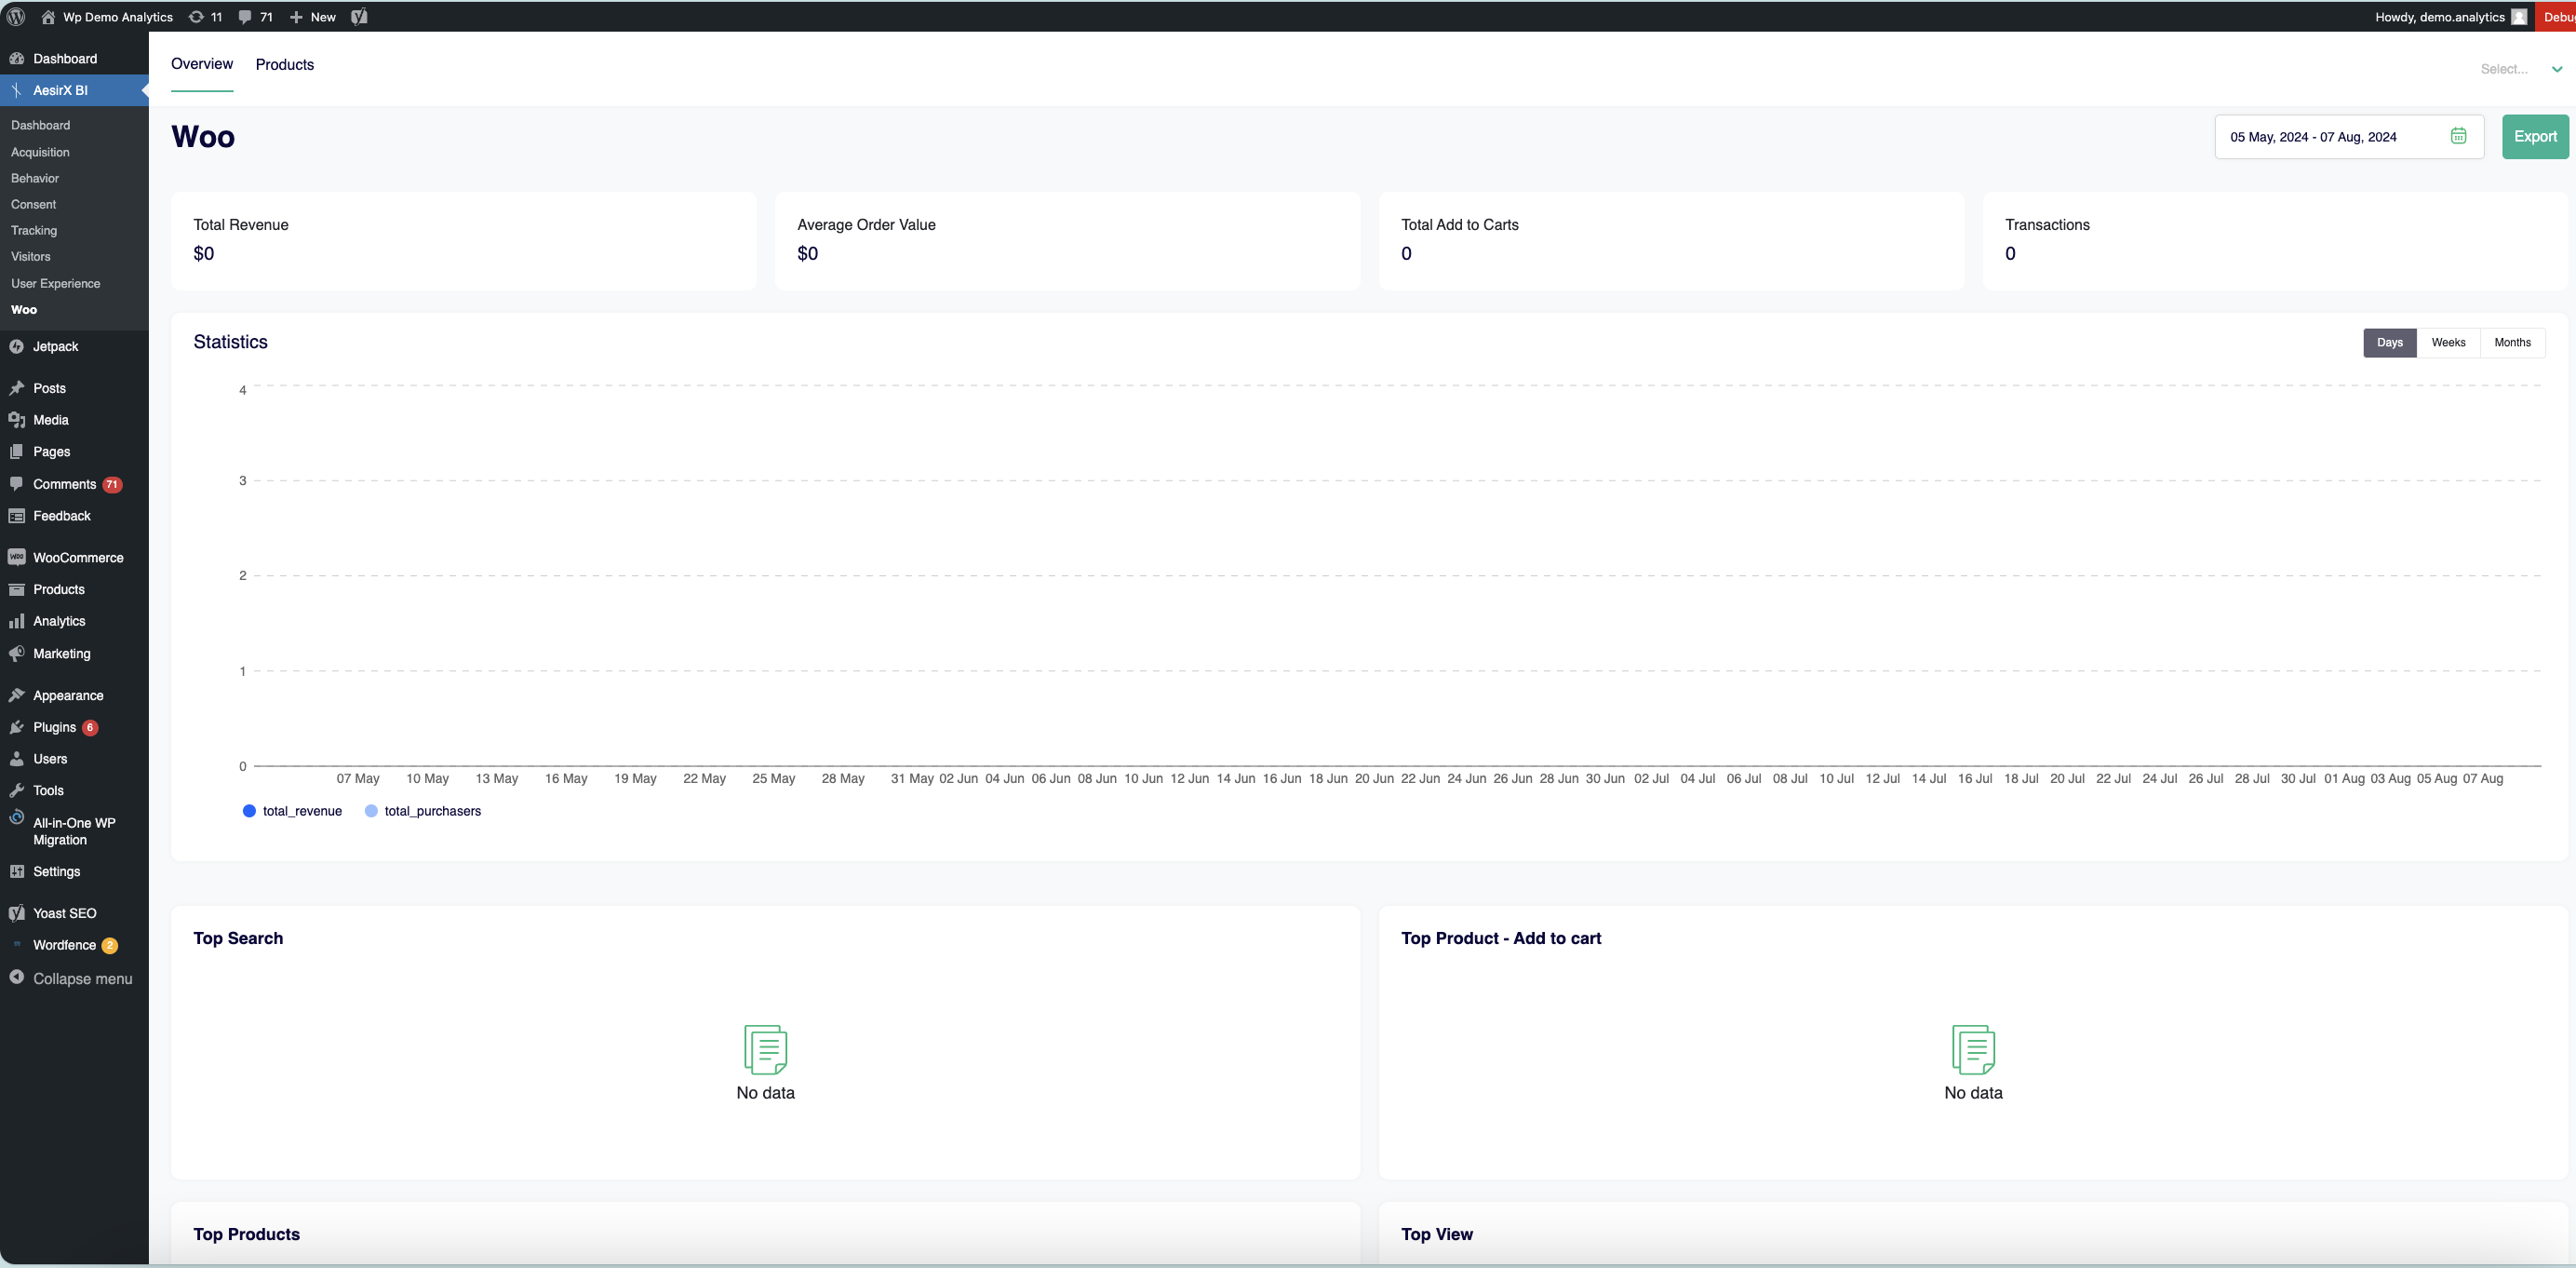Open the Yoast icon in admin bar
The image size is (2576, 1268).
[x=359, y=17]
